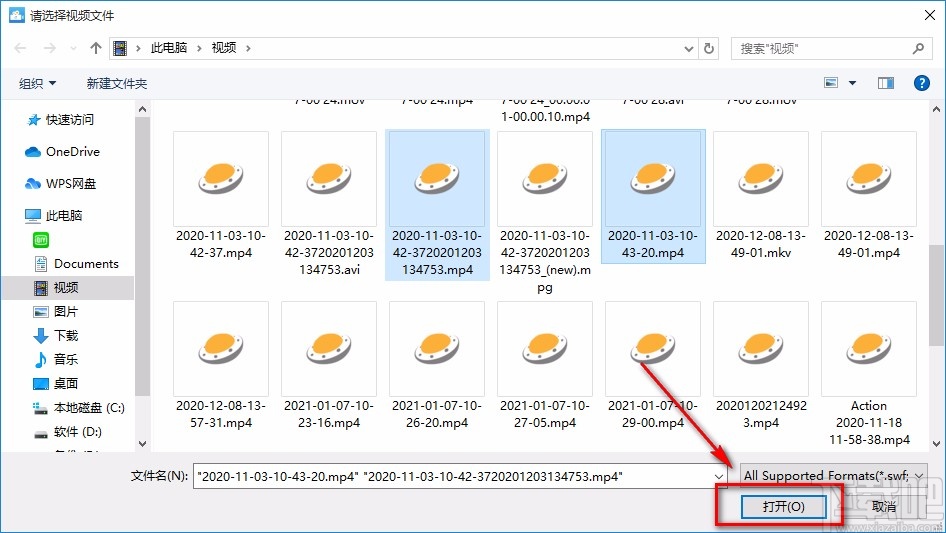This screenshot has height=533, width=946.
Task: Go up one folder level
Action: [x=95, y=48]
